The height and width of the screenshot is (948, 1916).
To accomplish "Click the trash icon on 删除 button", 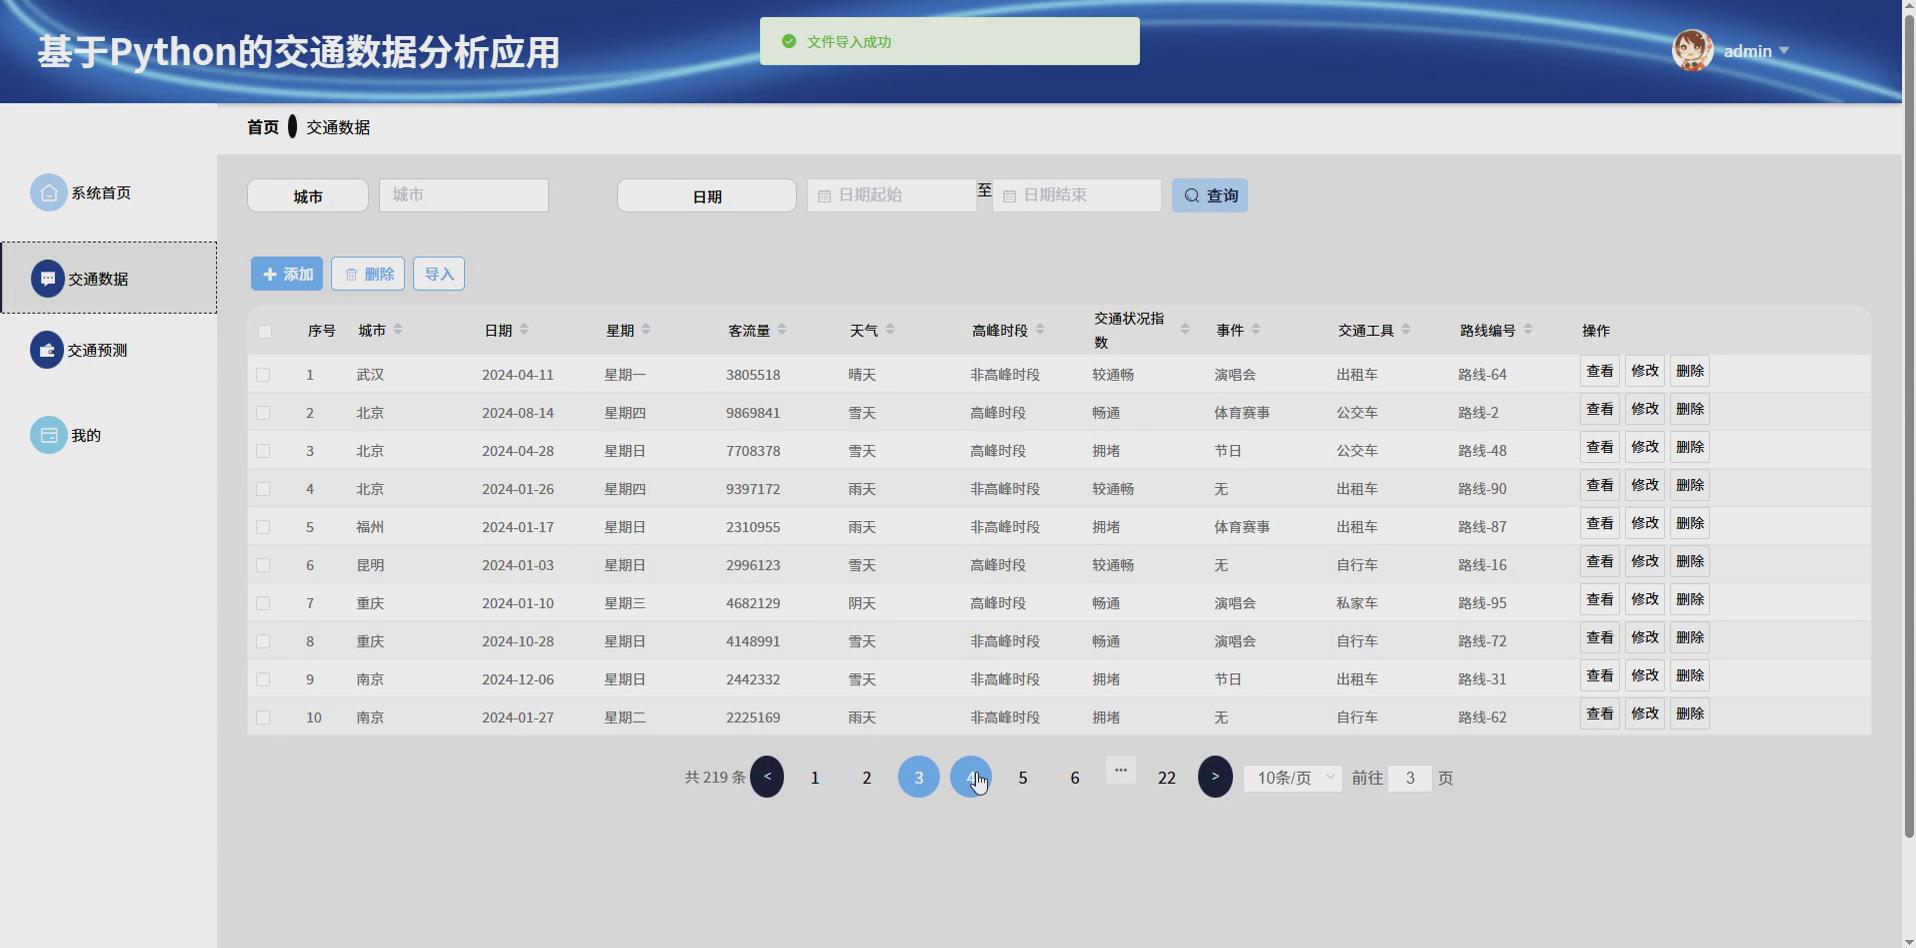I will [350, 273].
